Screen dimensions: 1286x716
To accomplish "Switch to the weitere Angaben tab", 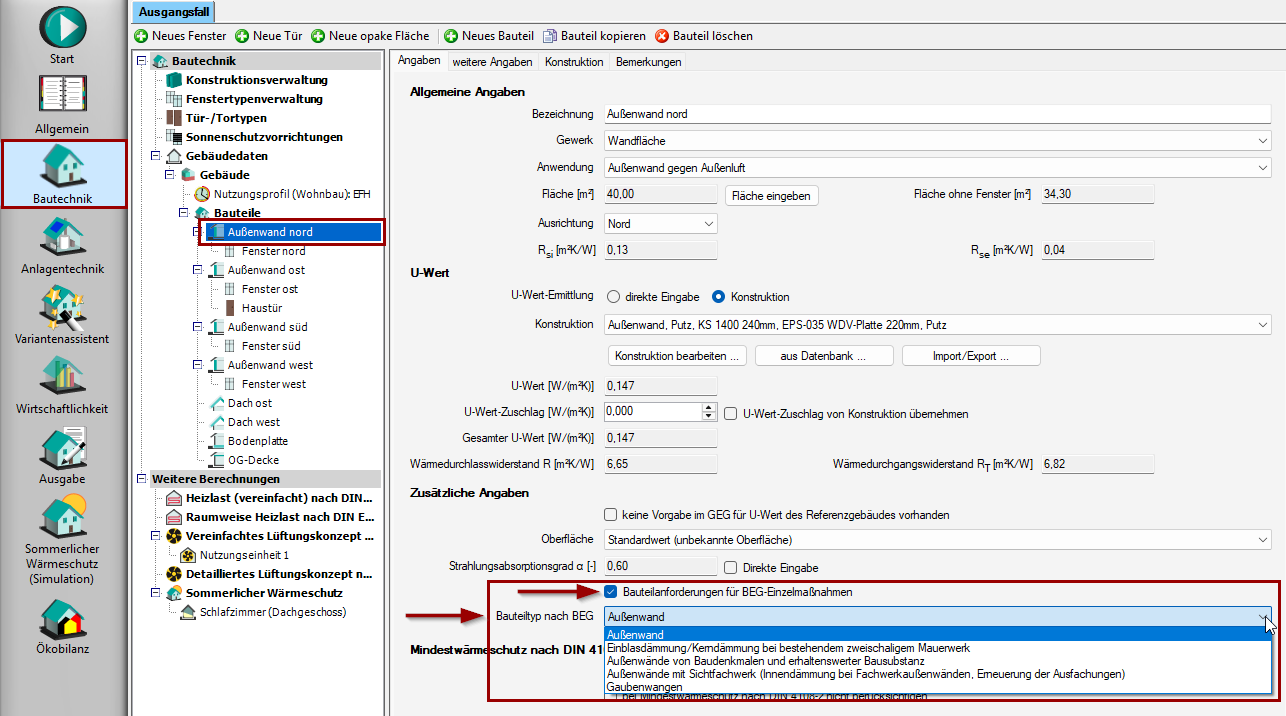I will coord(492,62).
